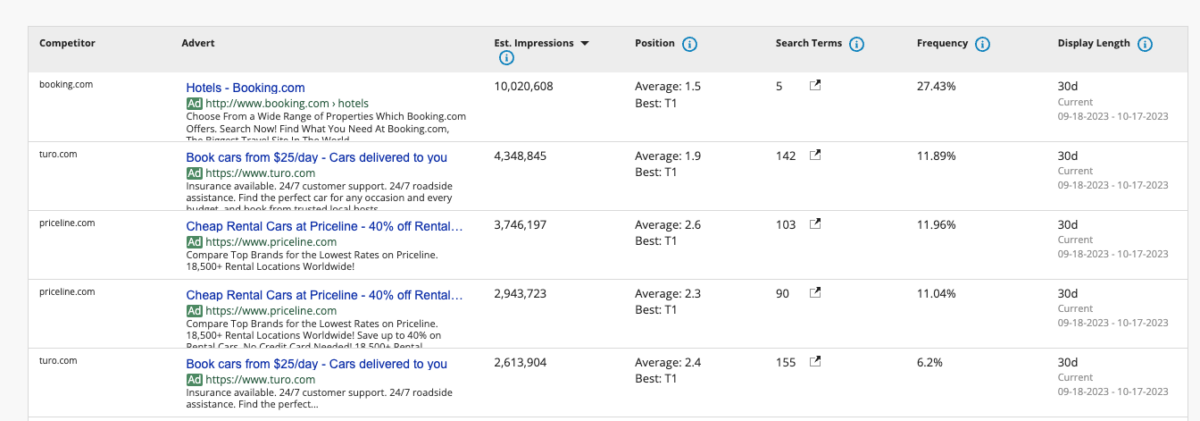The image size is (1200, 421).
Task: Click the 4,348,845 impressions value
Action: 521,156
